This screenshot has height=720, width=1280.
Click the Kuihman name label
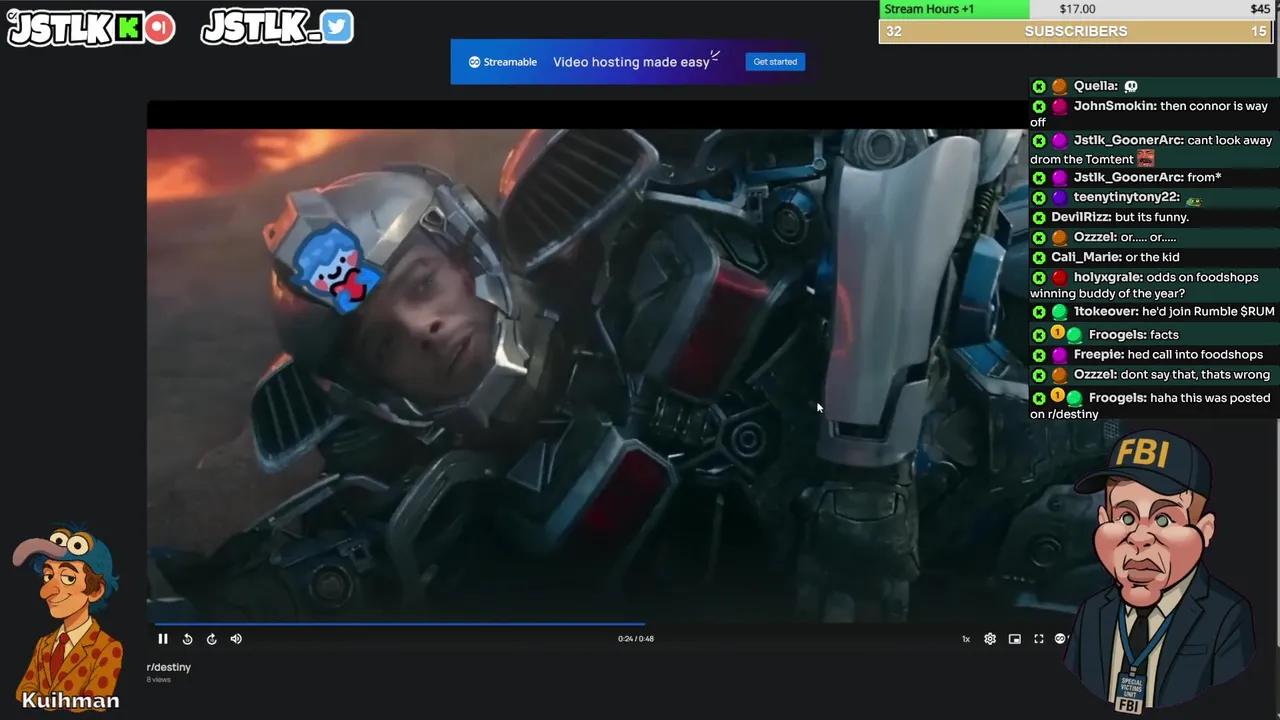point(70,701)
